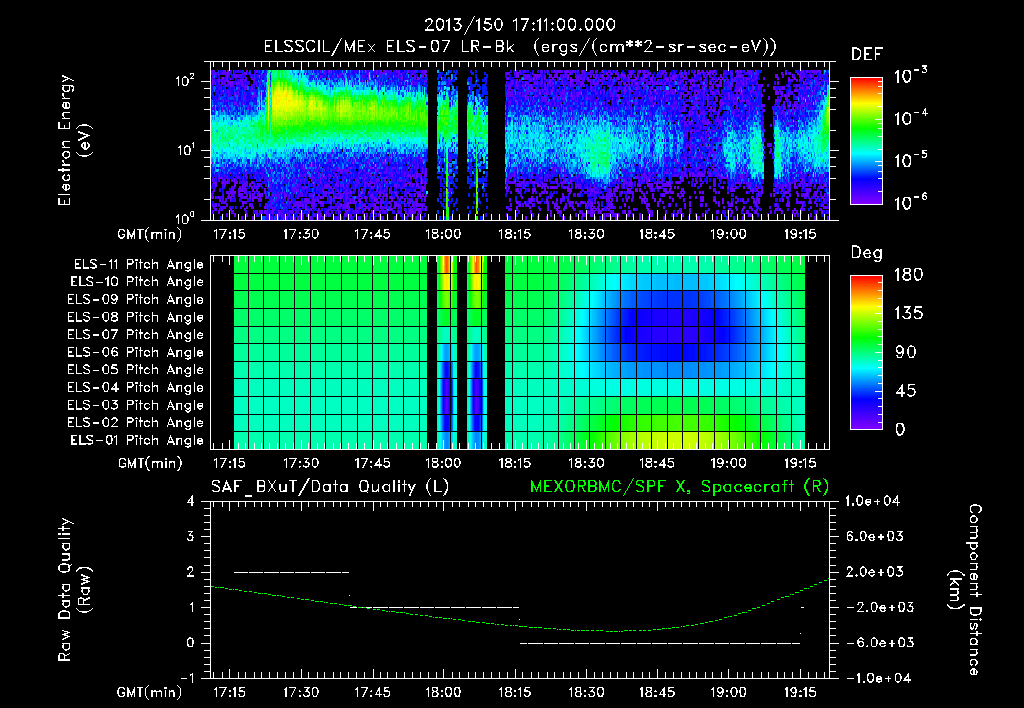Click the 90 tick on the Deg scale

tap(904, 352)
